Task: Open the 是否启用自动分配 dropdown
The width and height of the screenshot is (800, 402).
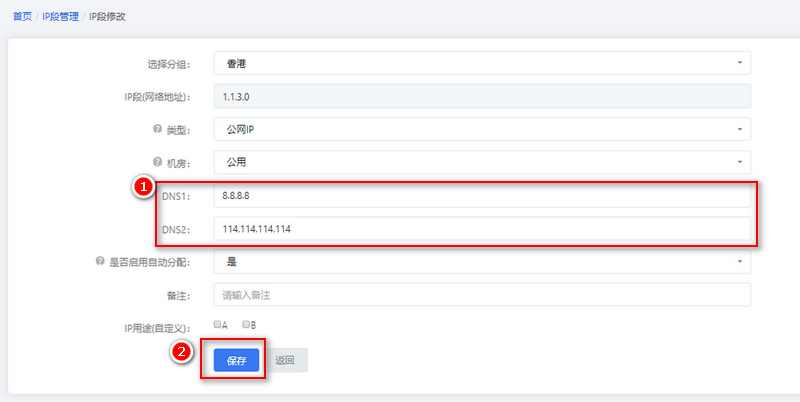Action: 482,262
